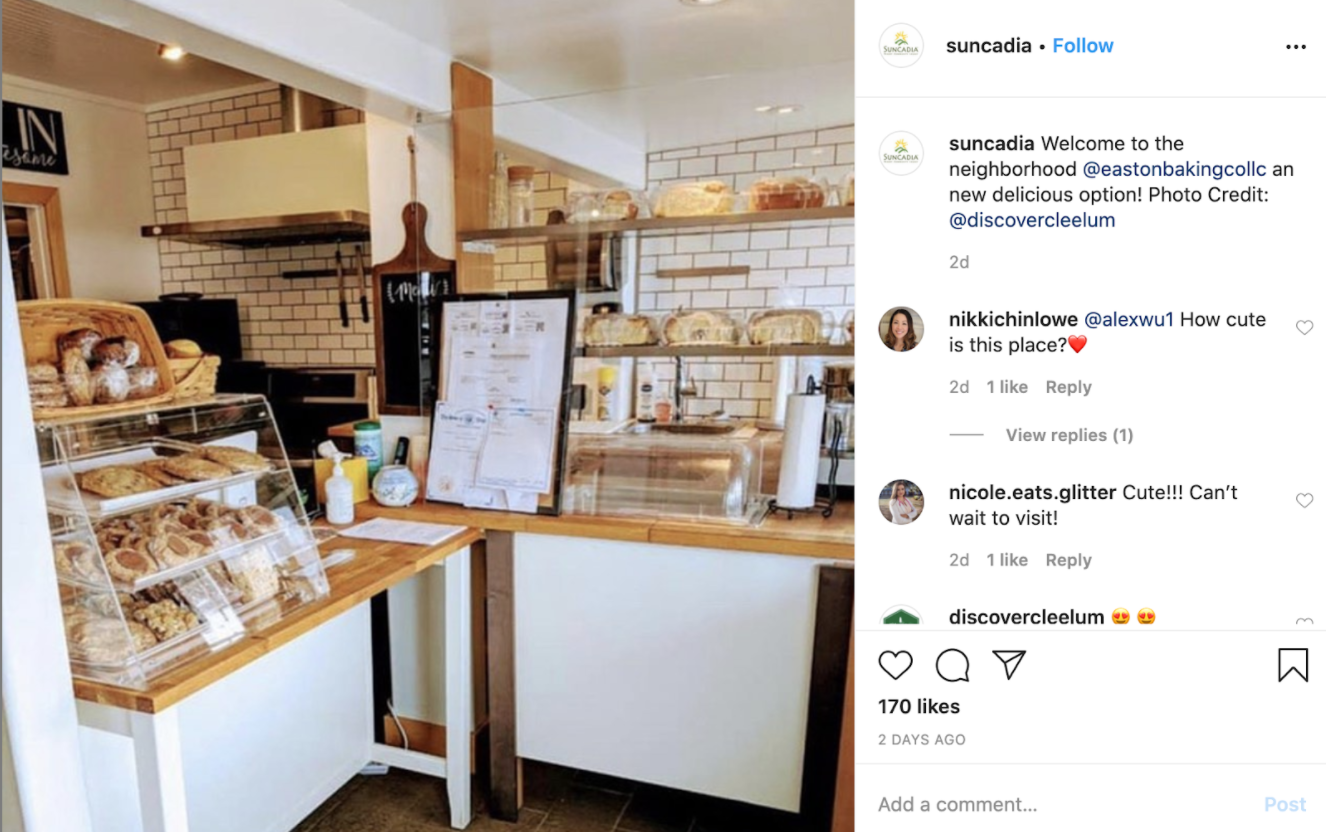Open the @eastonbakingcollc mention link
The width and height of the screenshot is (1330, 832).
pos(1174,169)
